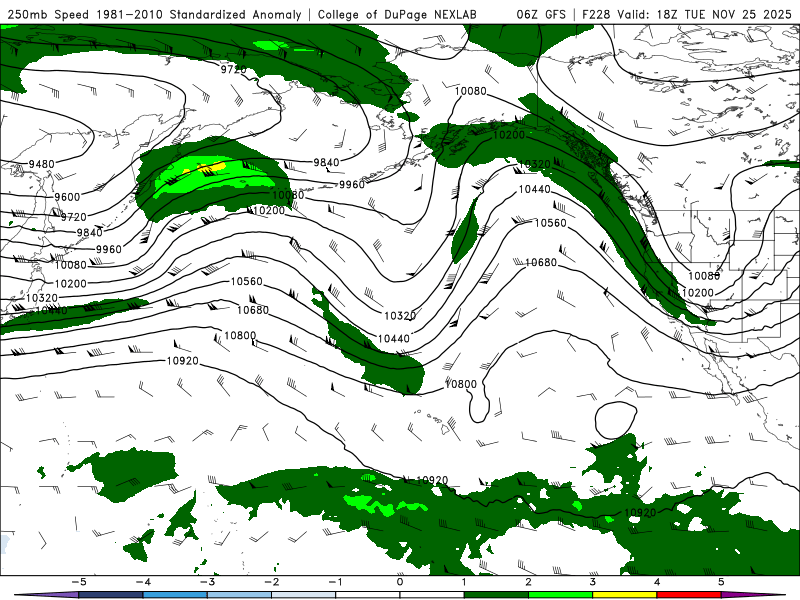This screenshot has width=800, height=600.
Task: Click the -1 tick label on the color bar
Action: tap(335, 582)
